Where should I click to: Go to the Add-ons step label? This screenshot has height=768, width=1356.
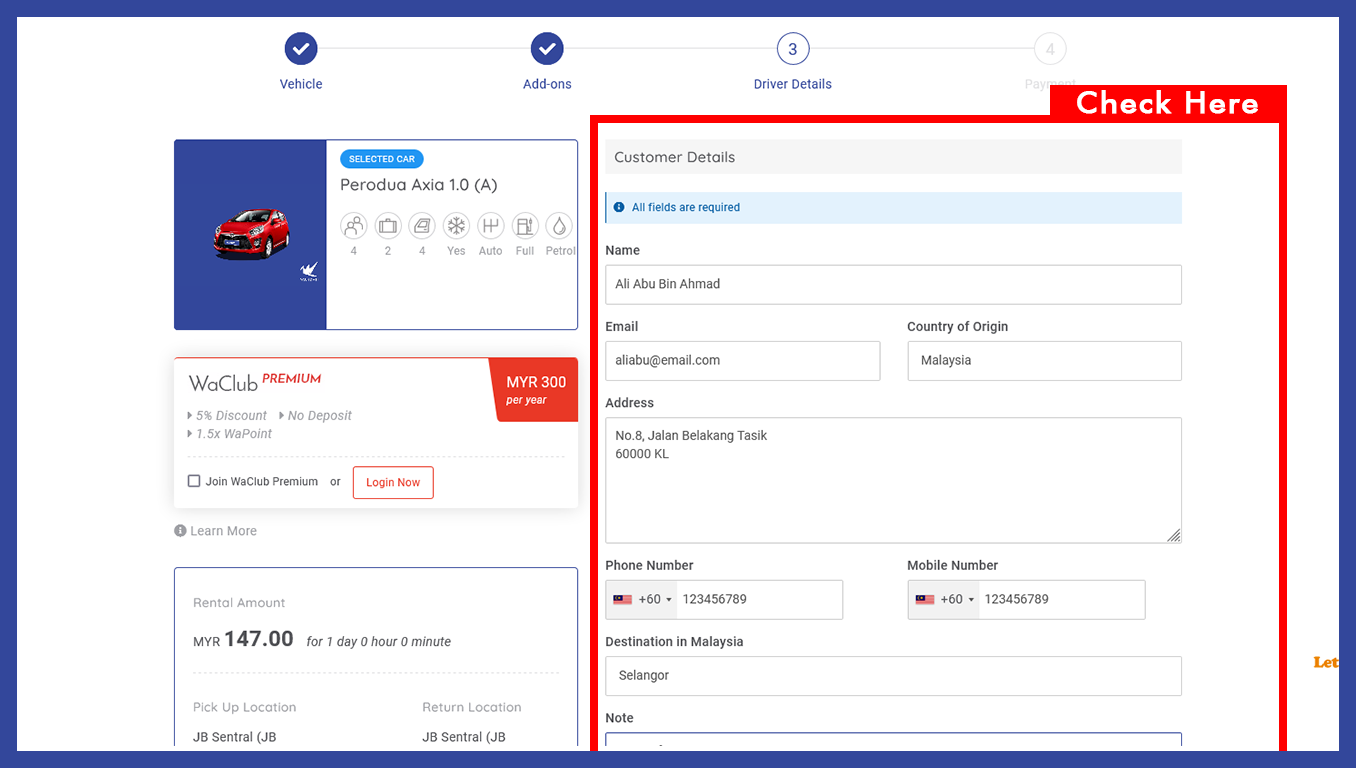(547, 84)
